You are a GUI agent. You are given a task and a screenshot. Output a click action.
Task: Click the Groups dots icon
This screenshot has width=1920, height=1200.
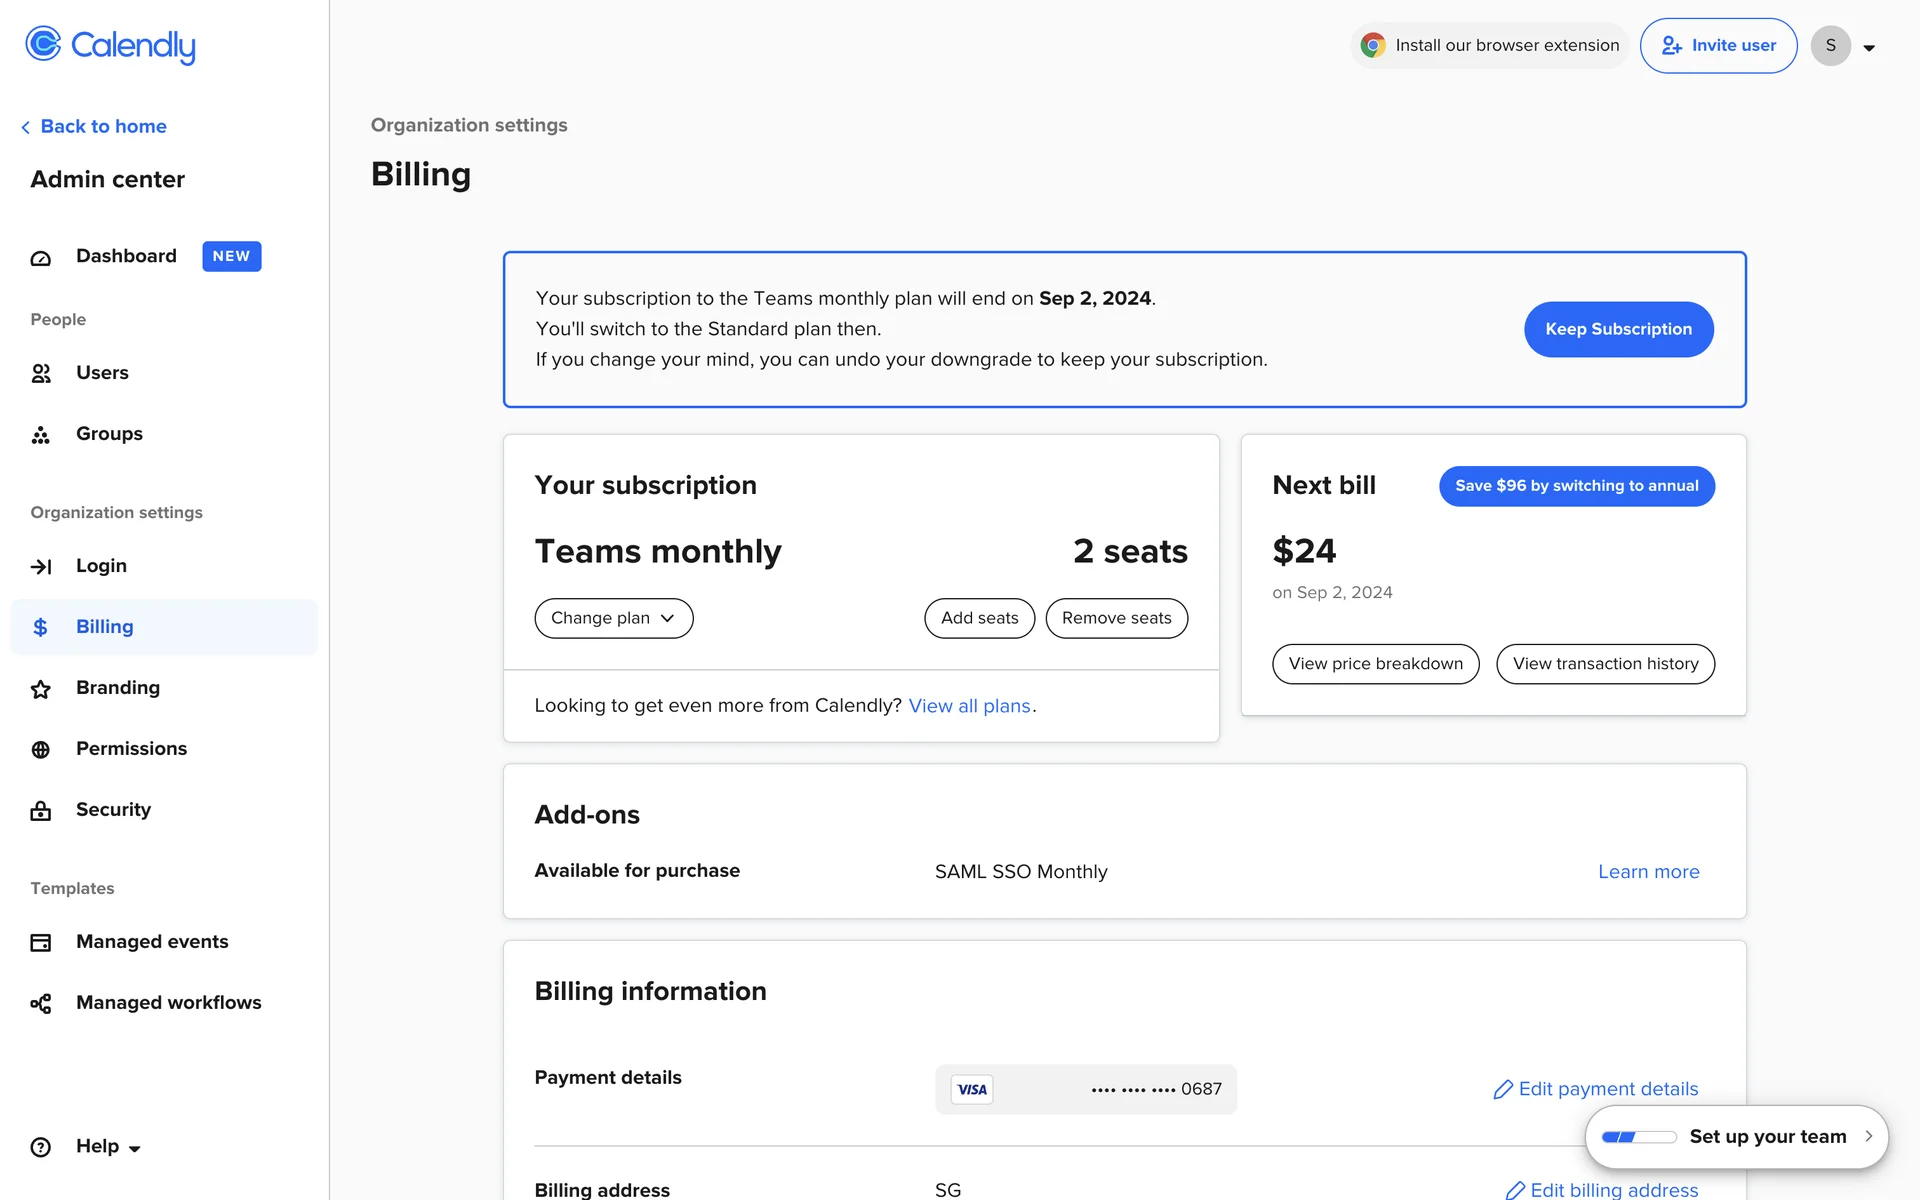41,435
